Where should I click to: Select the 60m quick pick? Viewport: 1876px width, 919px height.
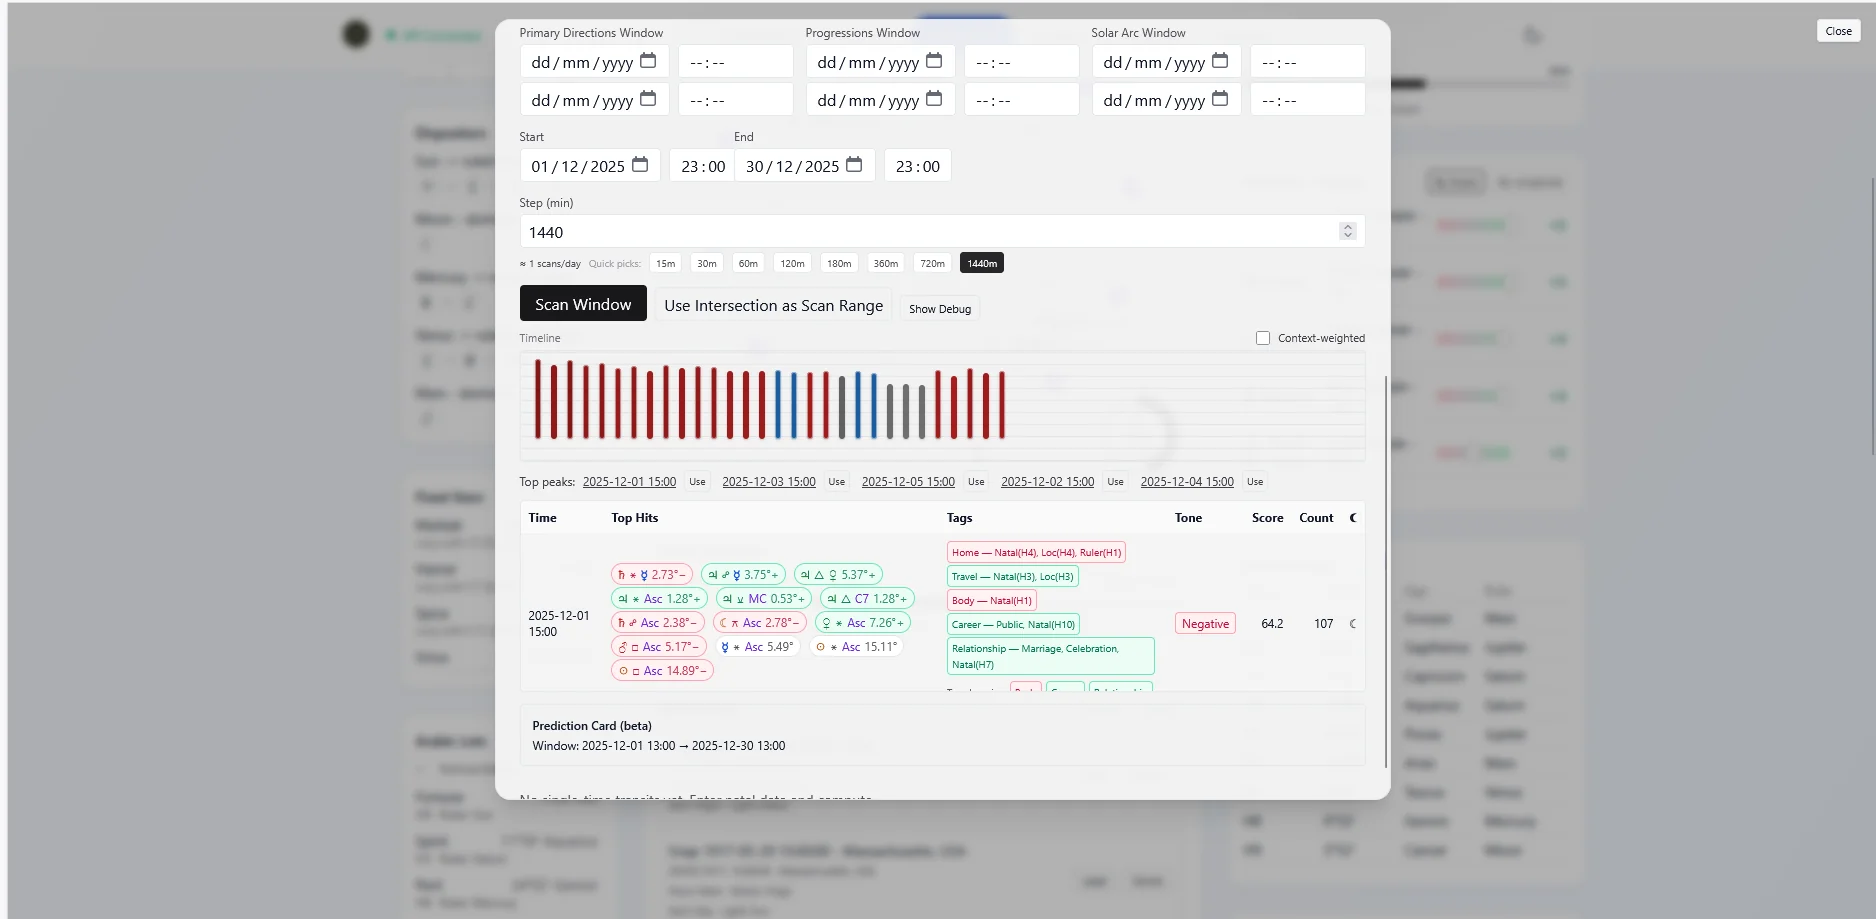[748, 263]
